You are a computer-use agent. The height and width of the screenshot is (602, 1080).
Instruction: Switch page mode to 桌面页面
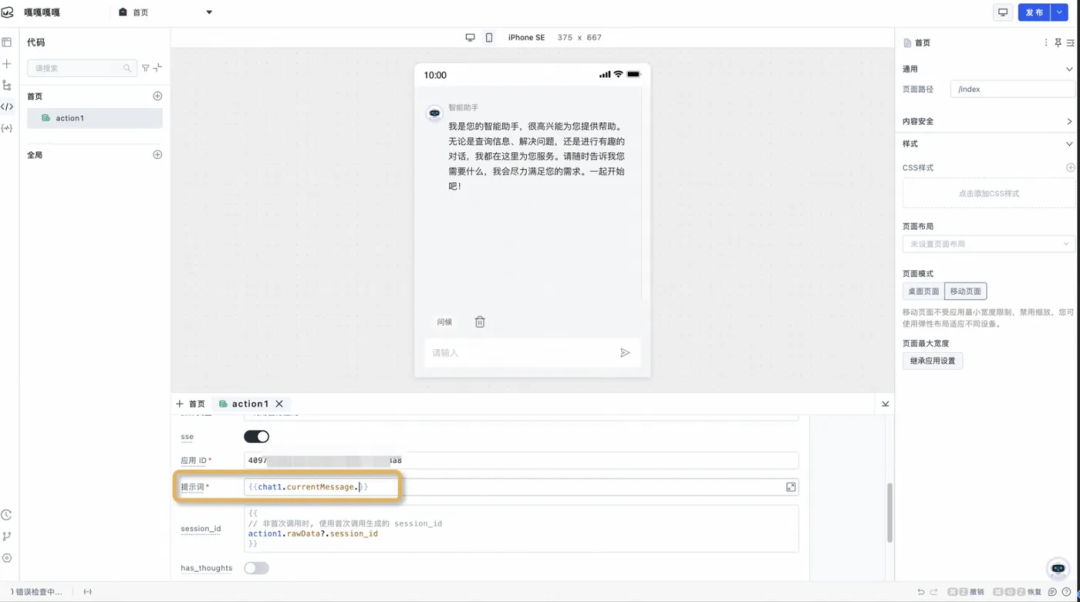(921, 291)
